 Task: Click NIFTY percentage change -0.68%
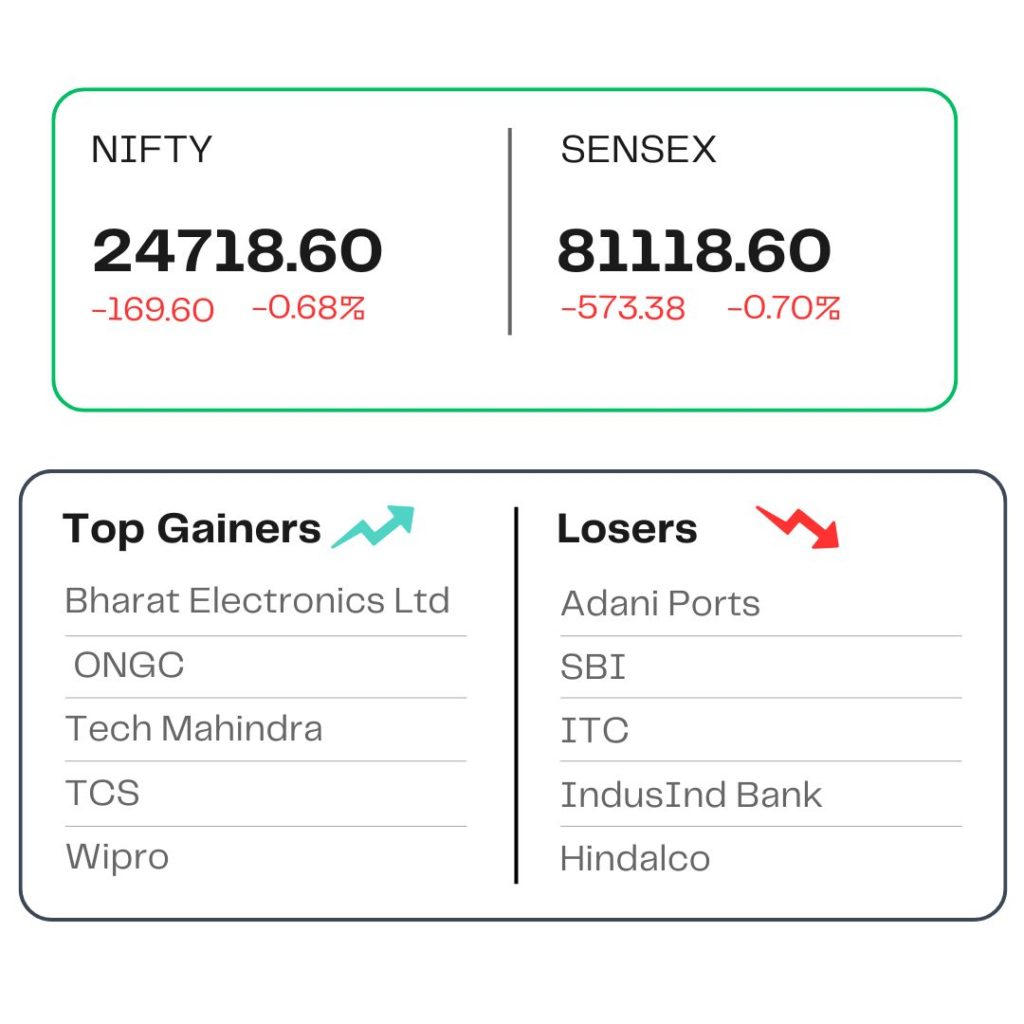pos(308,308)
